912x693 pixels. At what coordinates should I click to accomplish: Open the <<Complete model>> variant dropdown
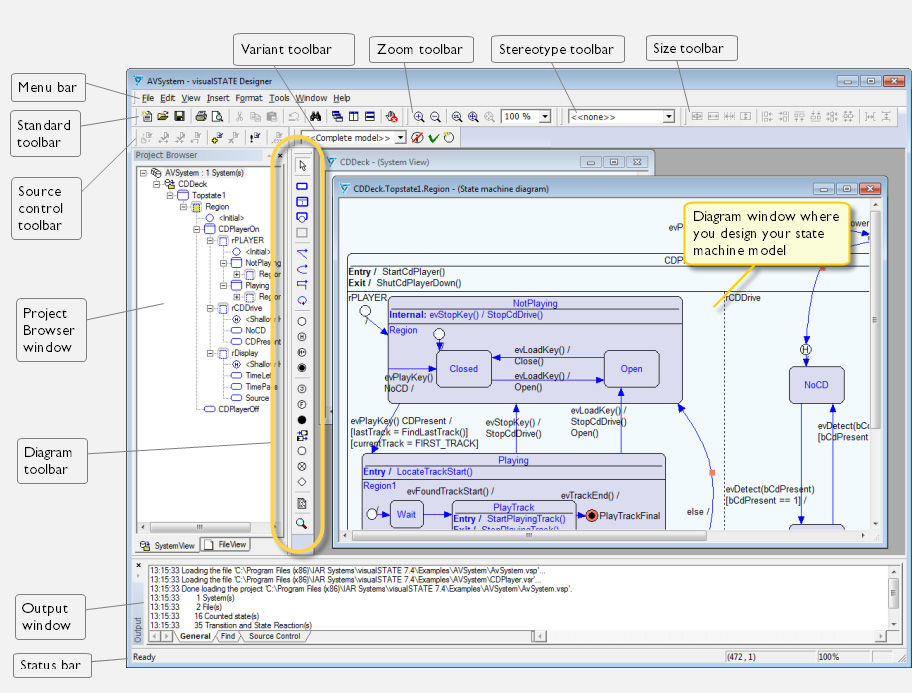(401, 138)
